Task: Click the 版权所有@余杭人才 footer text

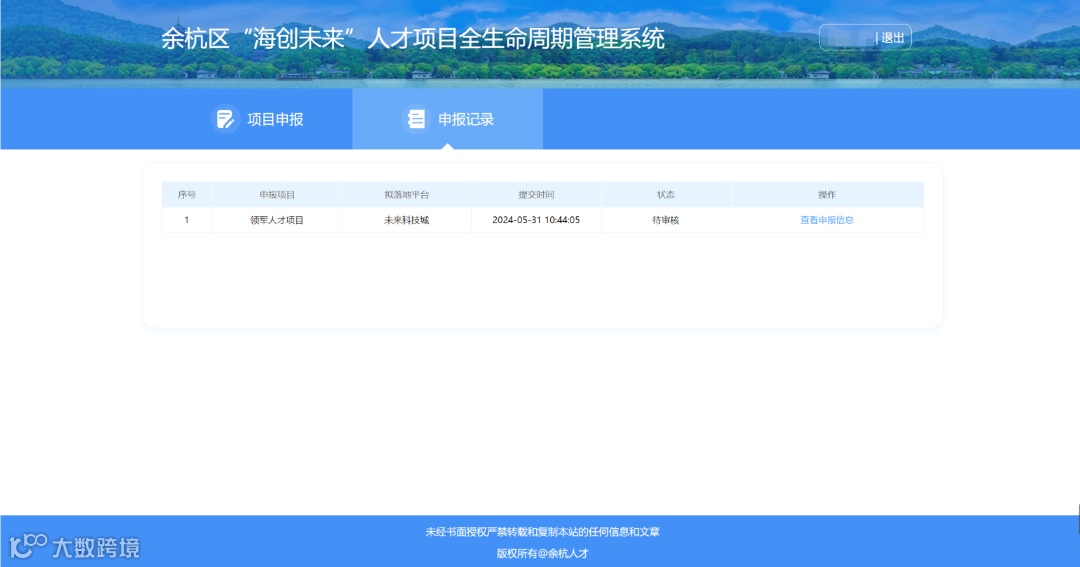Action: (543, 553)
